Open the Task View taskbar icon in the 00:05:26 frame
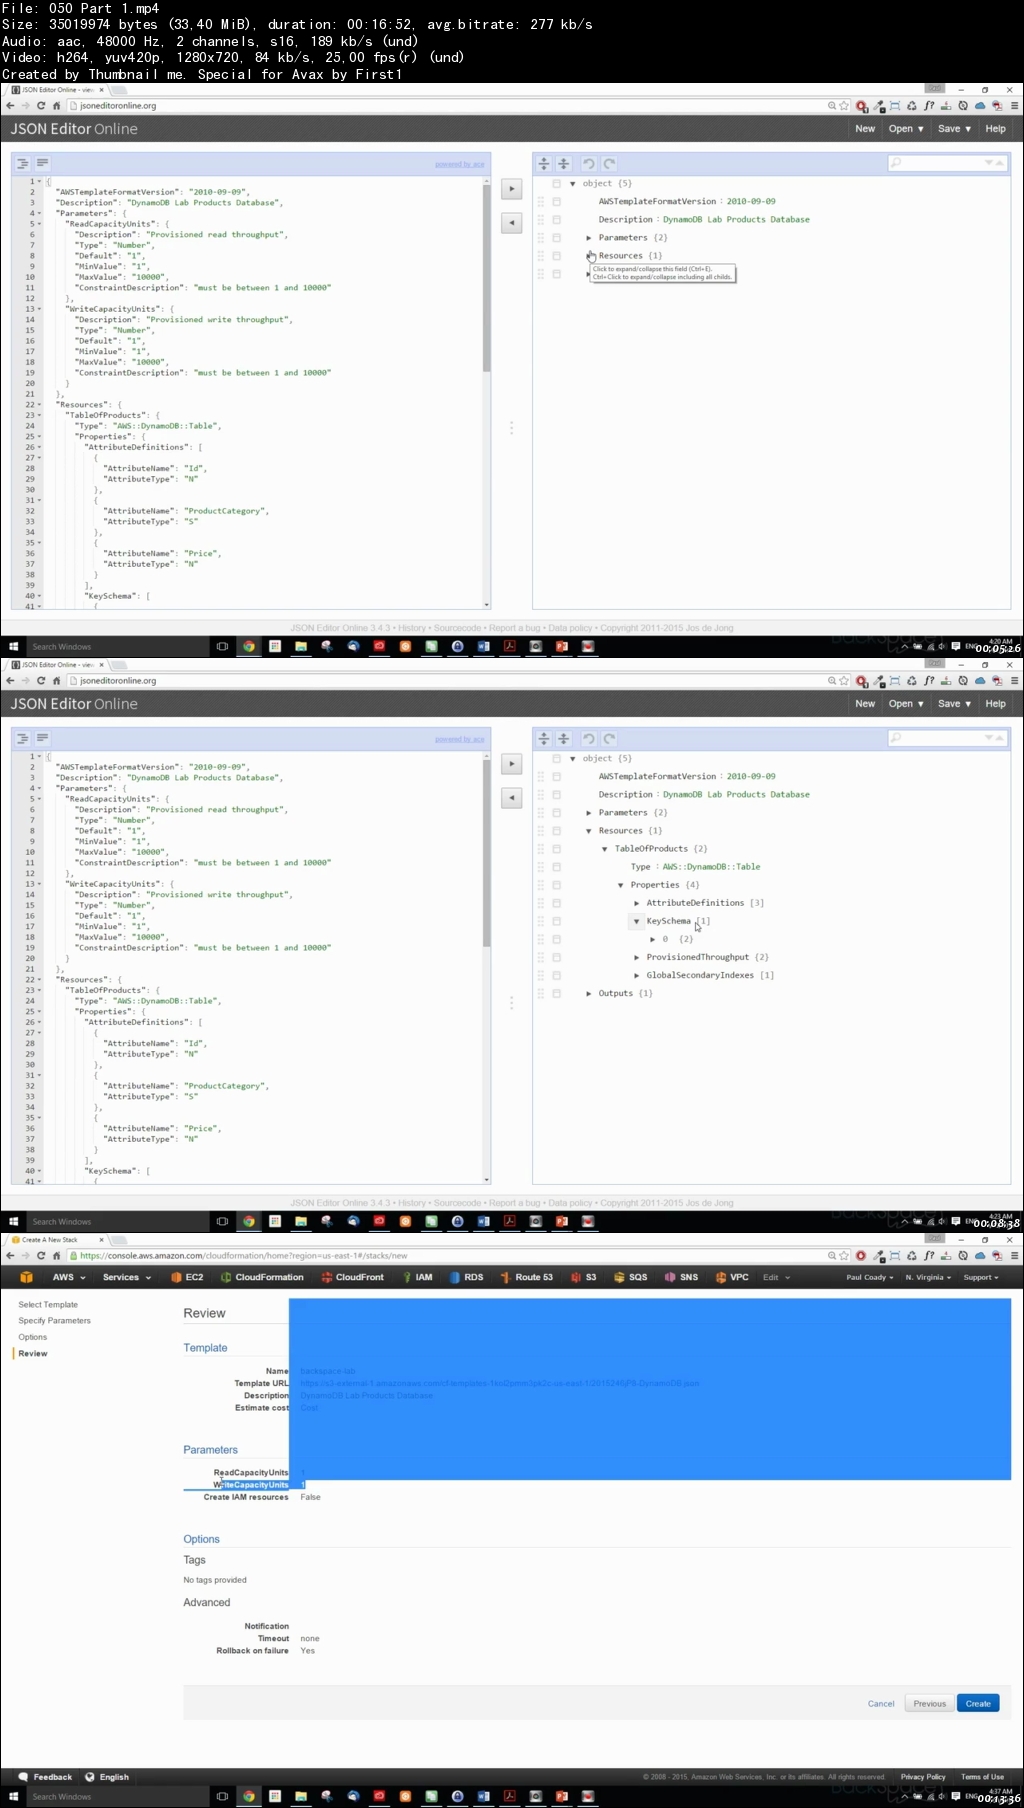This screenshot has width=1024, height=1808. (x=222, y=647)
